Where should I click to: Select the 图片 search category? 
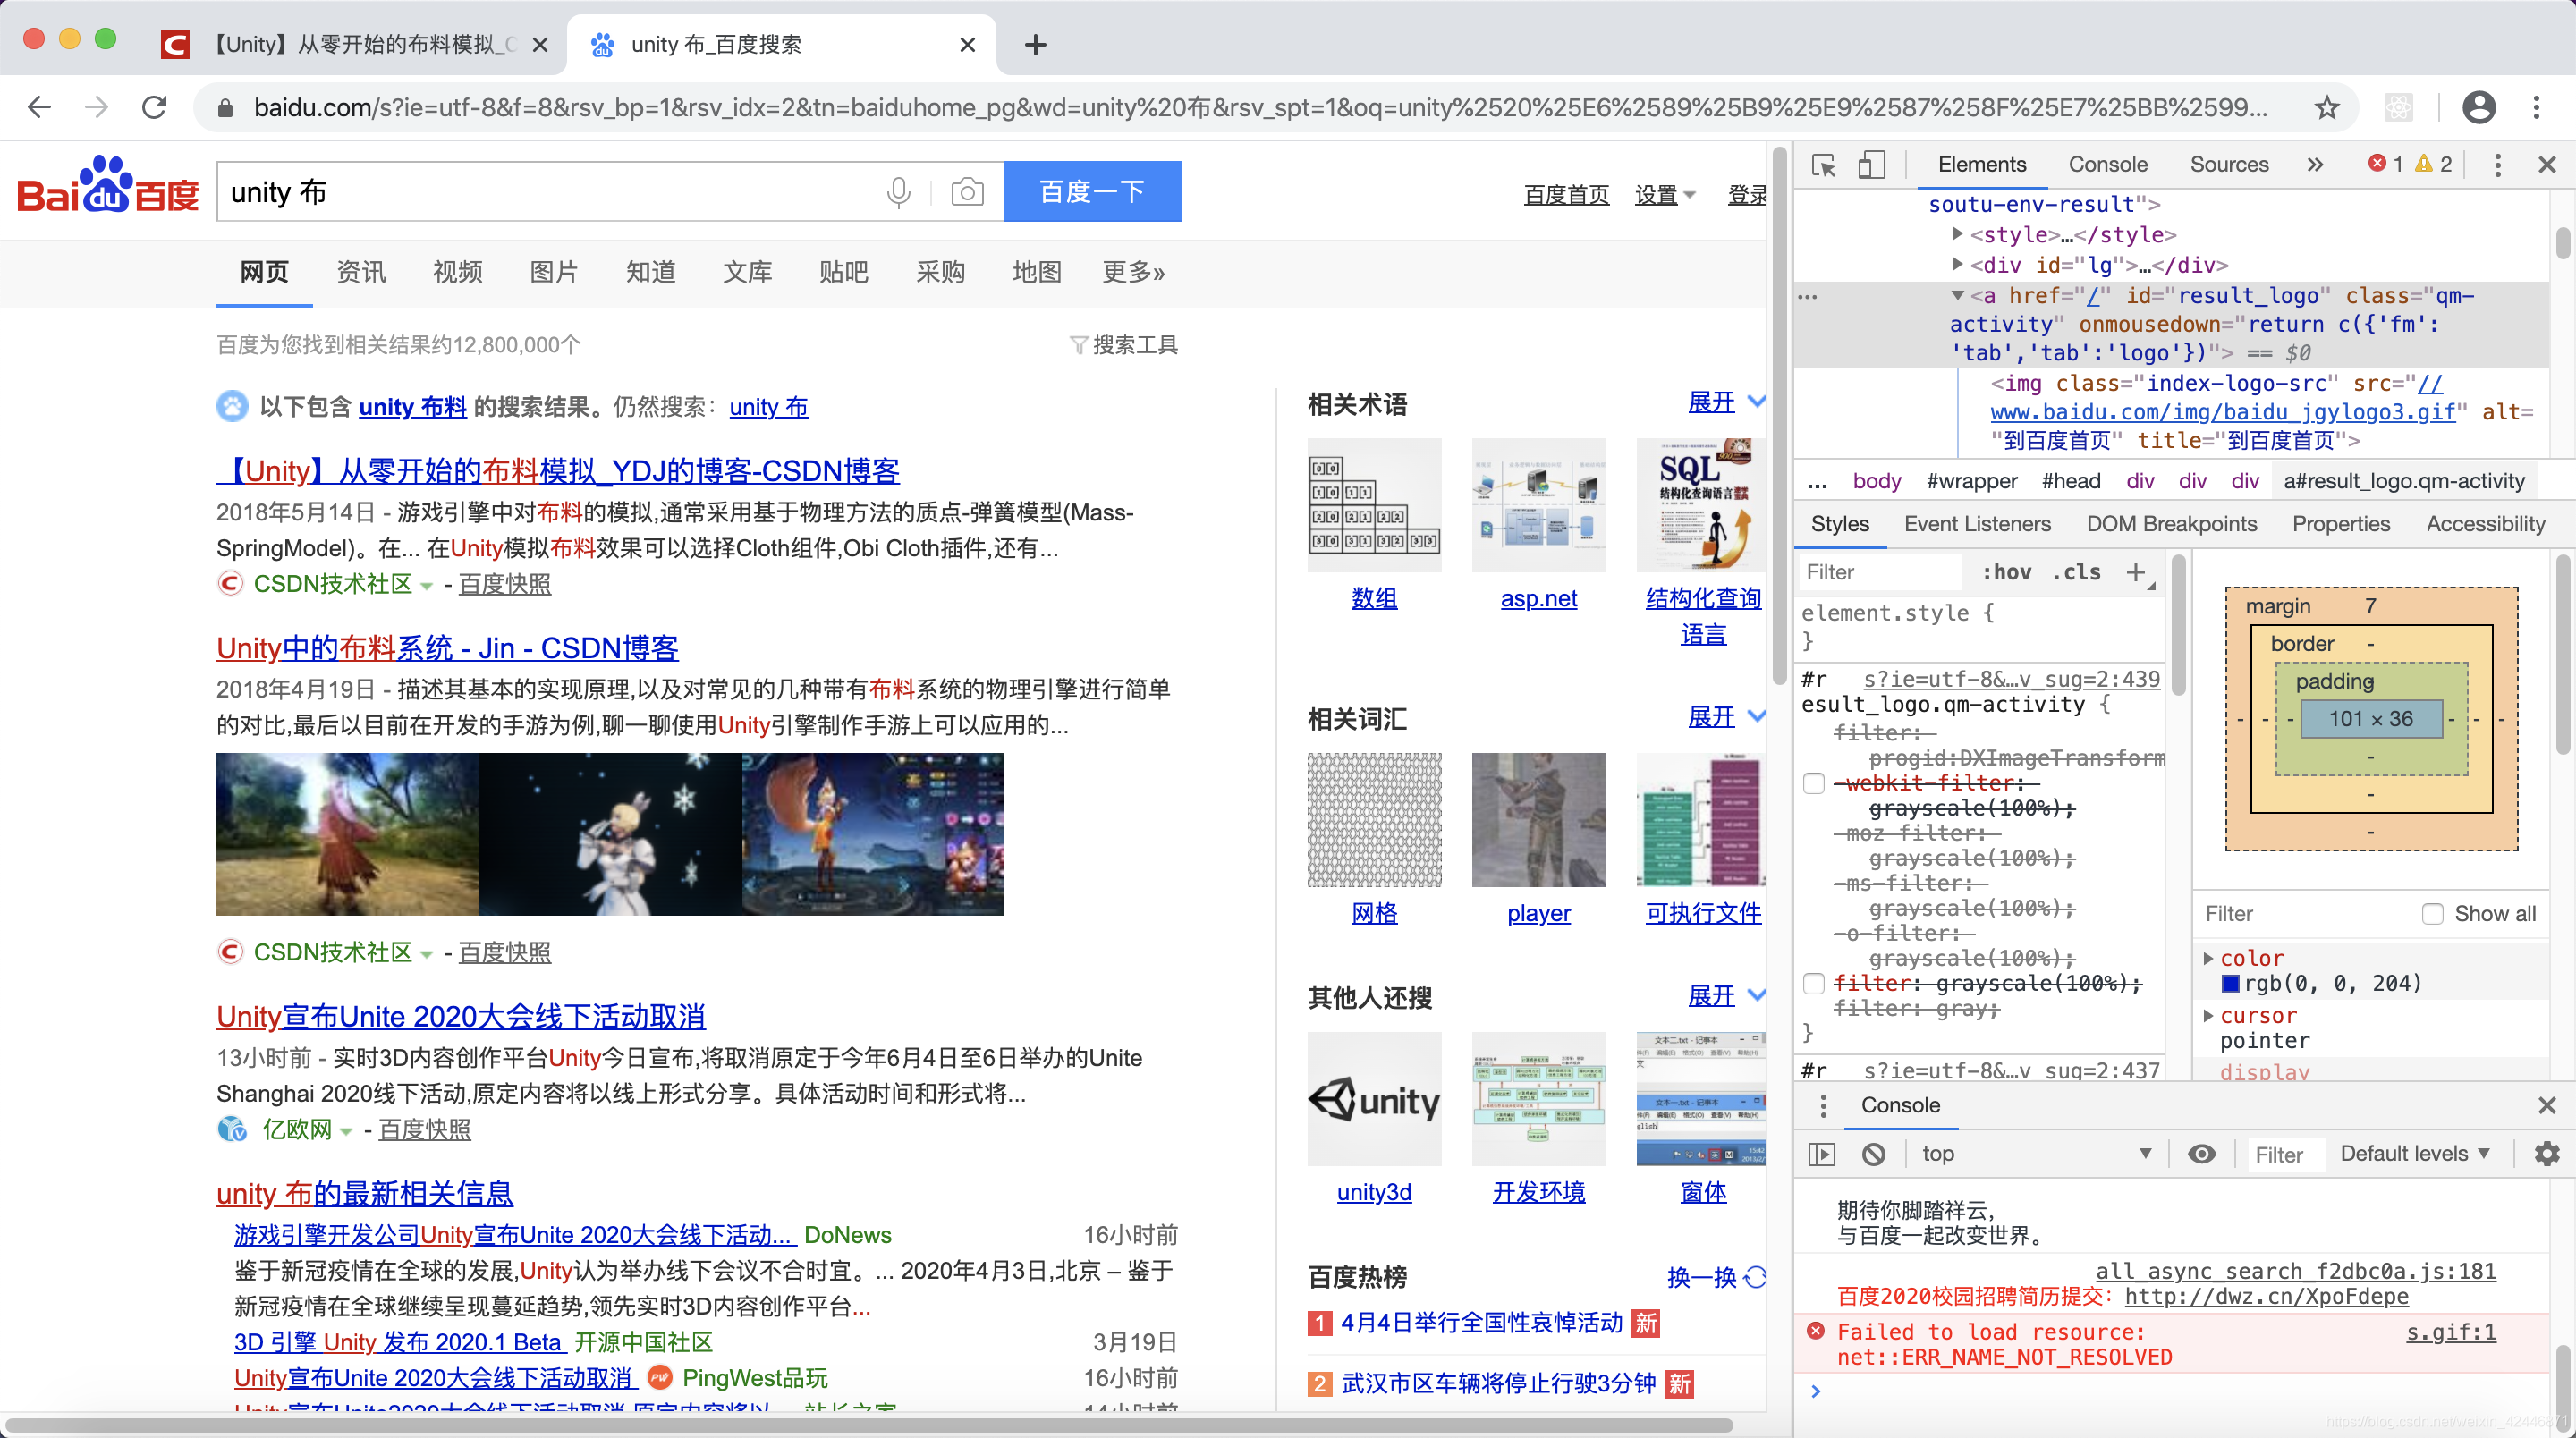(x=553, y=272)
